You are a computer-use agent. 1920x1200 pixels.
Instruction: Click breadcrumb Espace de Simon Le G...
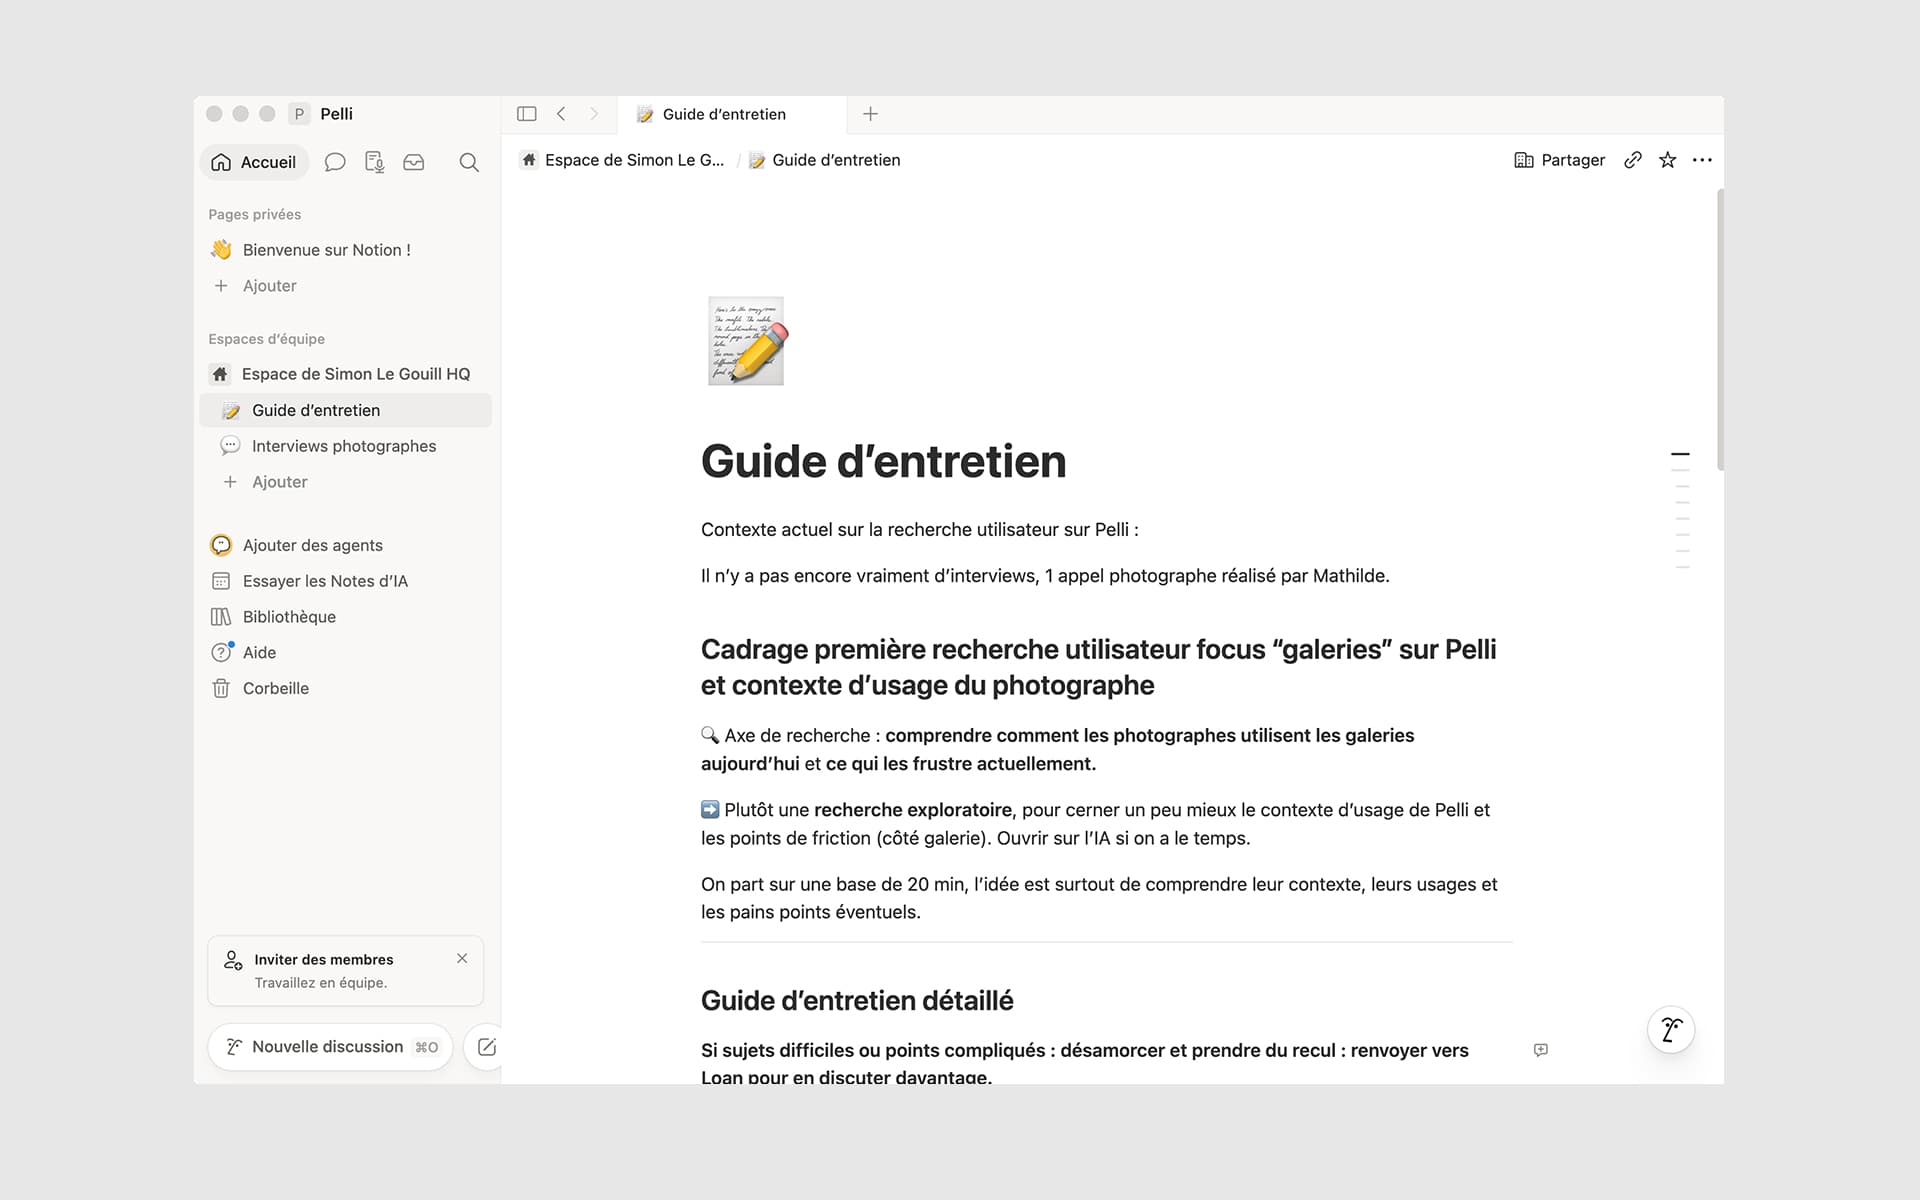pyautogui.click(x=623, y=160)
